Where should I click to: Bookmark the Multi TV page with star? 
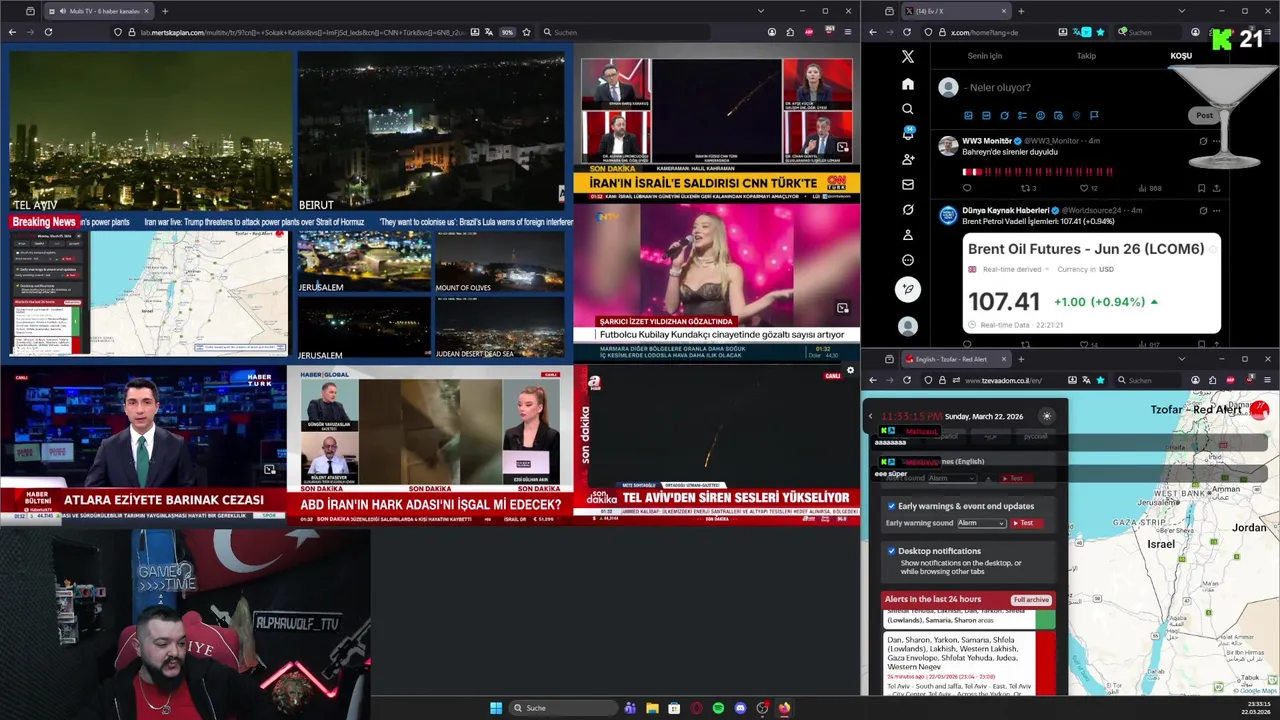coord(527,32)
